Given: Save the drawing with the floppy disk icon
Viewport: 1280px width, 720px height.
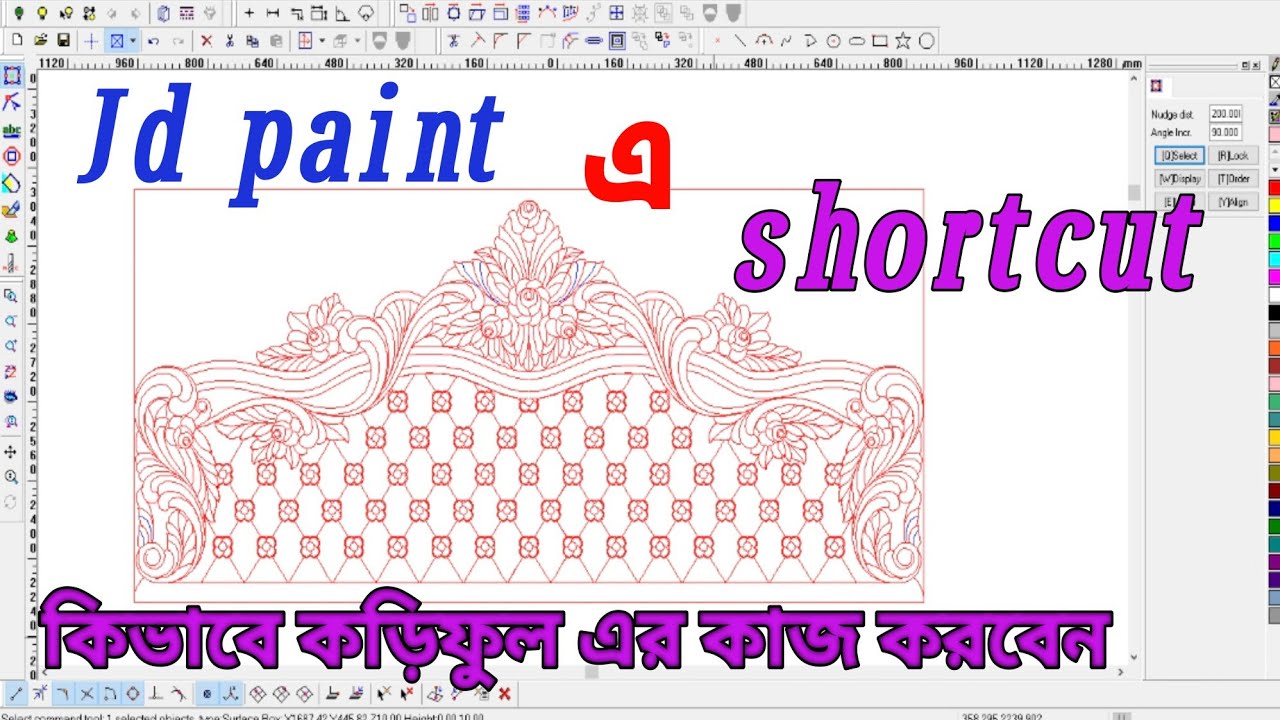Looking at the screenshot, I should click(63, 41).
